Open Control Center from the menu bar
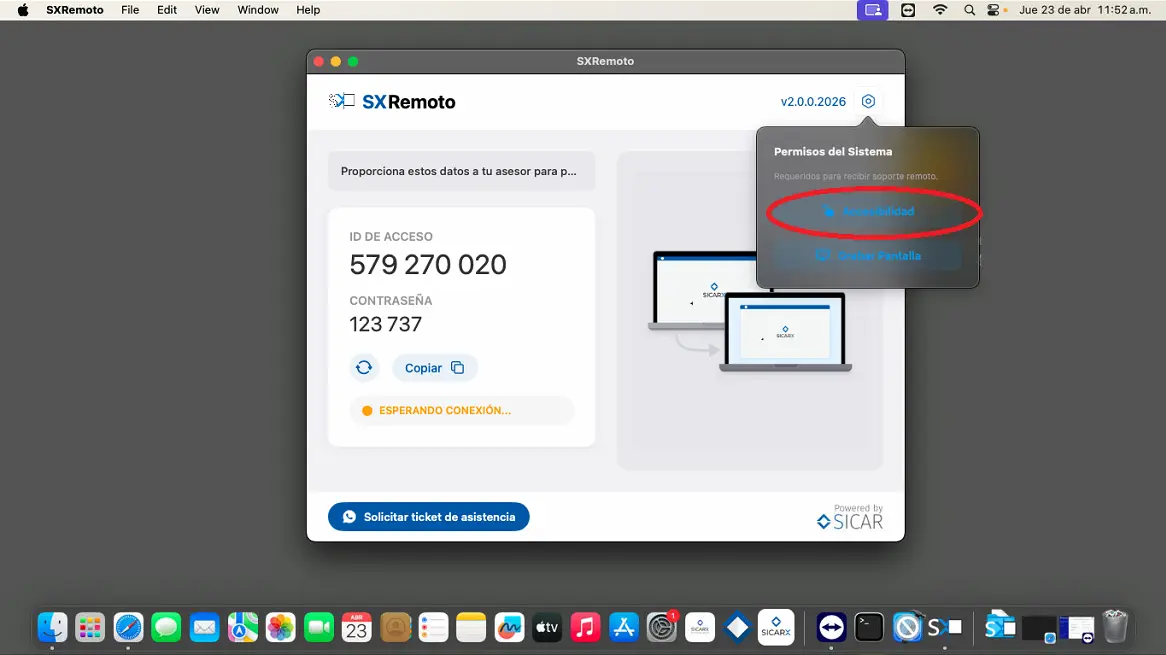 click(x=994, y=10)
